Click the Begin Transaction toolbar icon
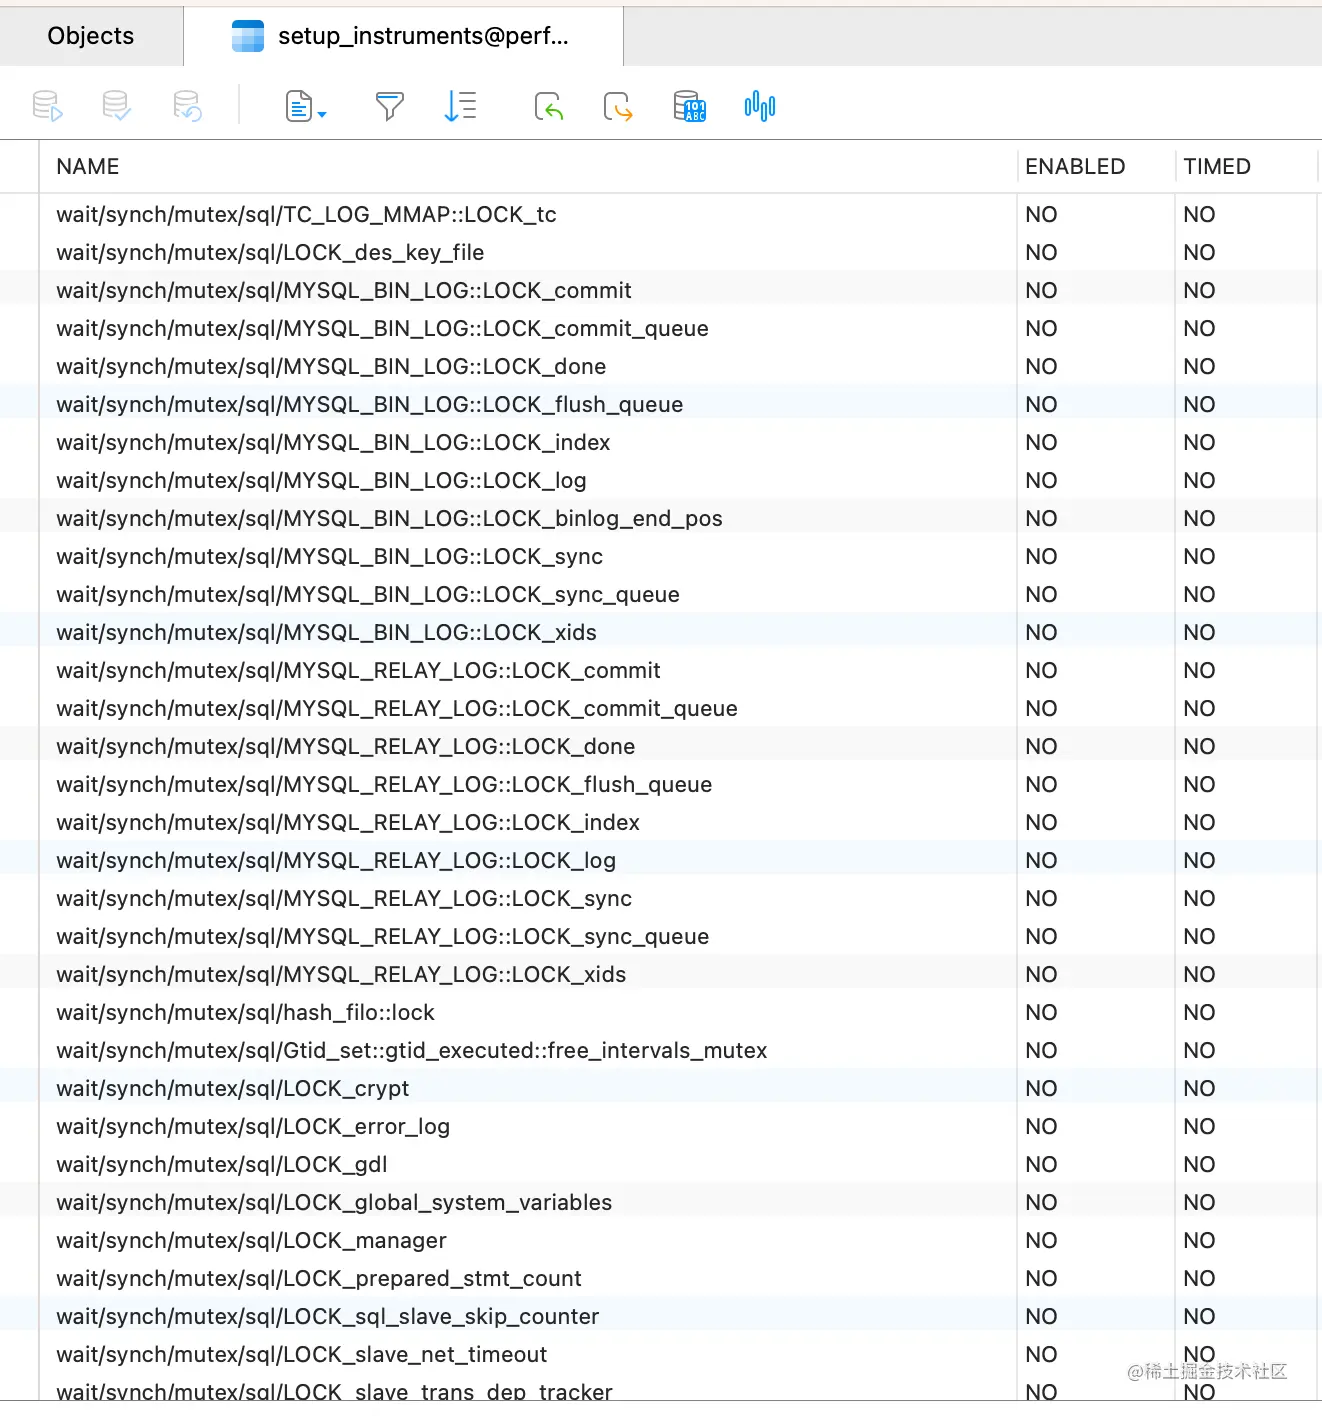This screenshot has width=1322, height=1416. 47,105
